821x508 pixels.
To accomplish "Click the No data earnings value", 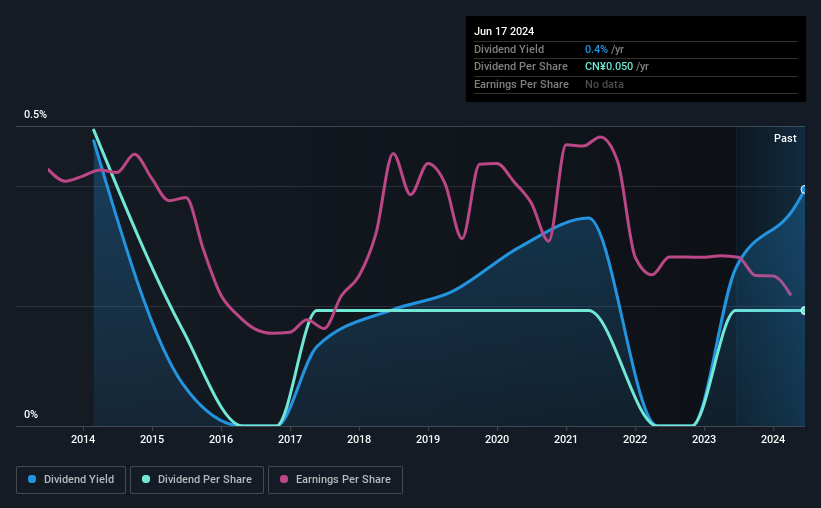I will point(604,84).
